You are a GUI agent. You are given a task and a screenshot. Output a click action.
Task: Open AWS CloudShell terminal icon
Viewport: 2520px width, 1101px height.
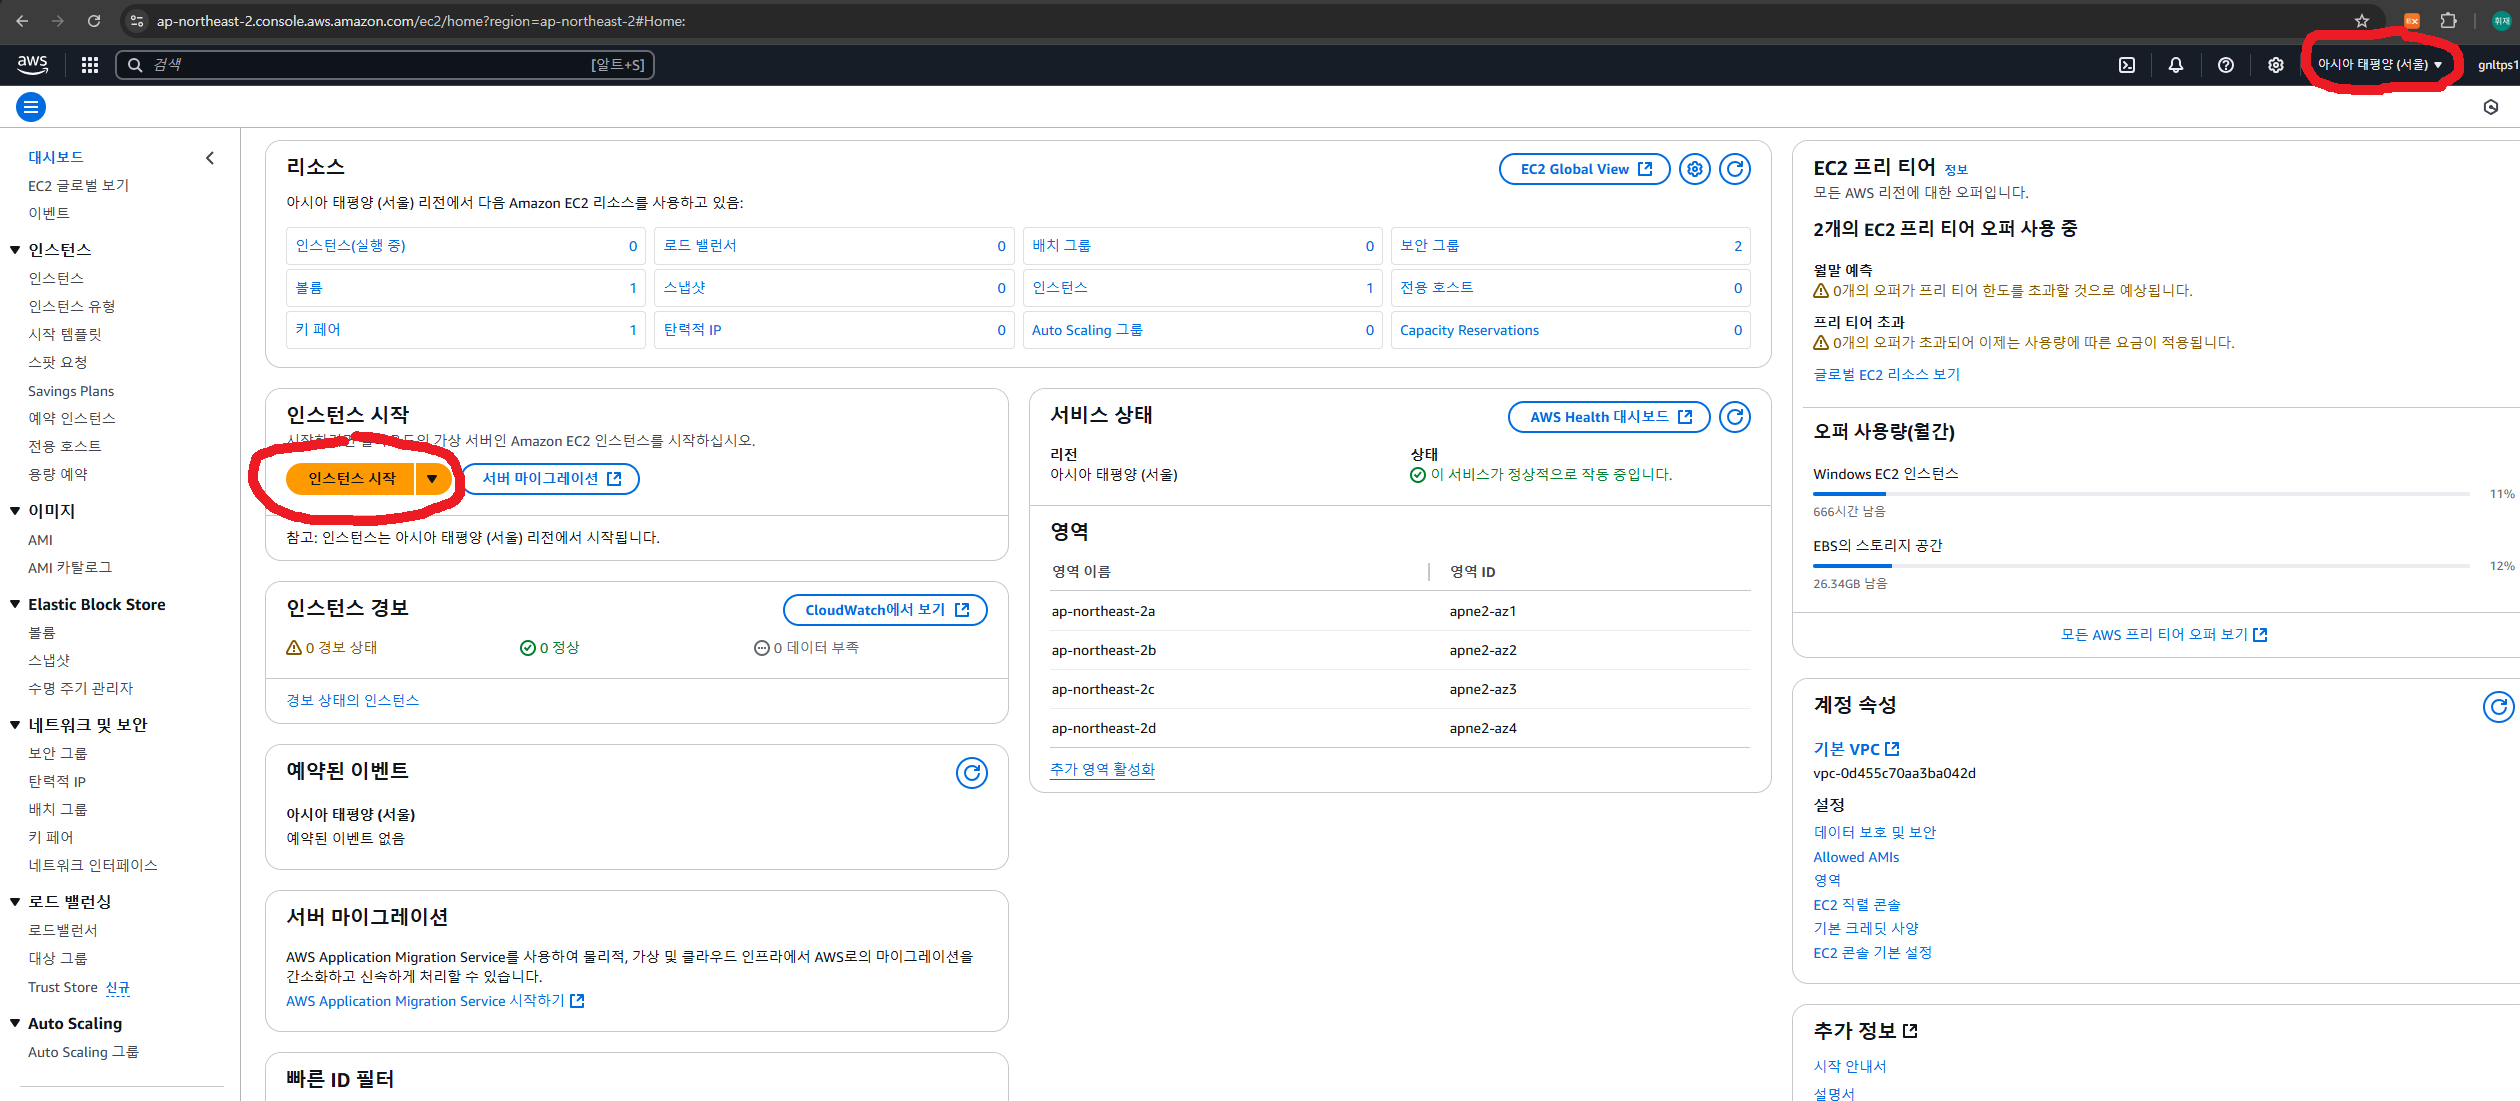2127,65
